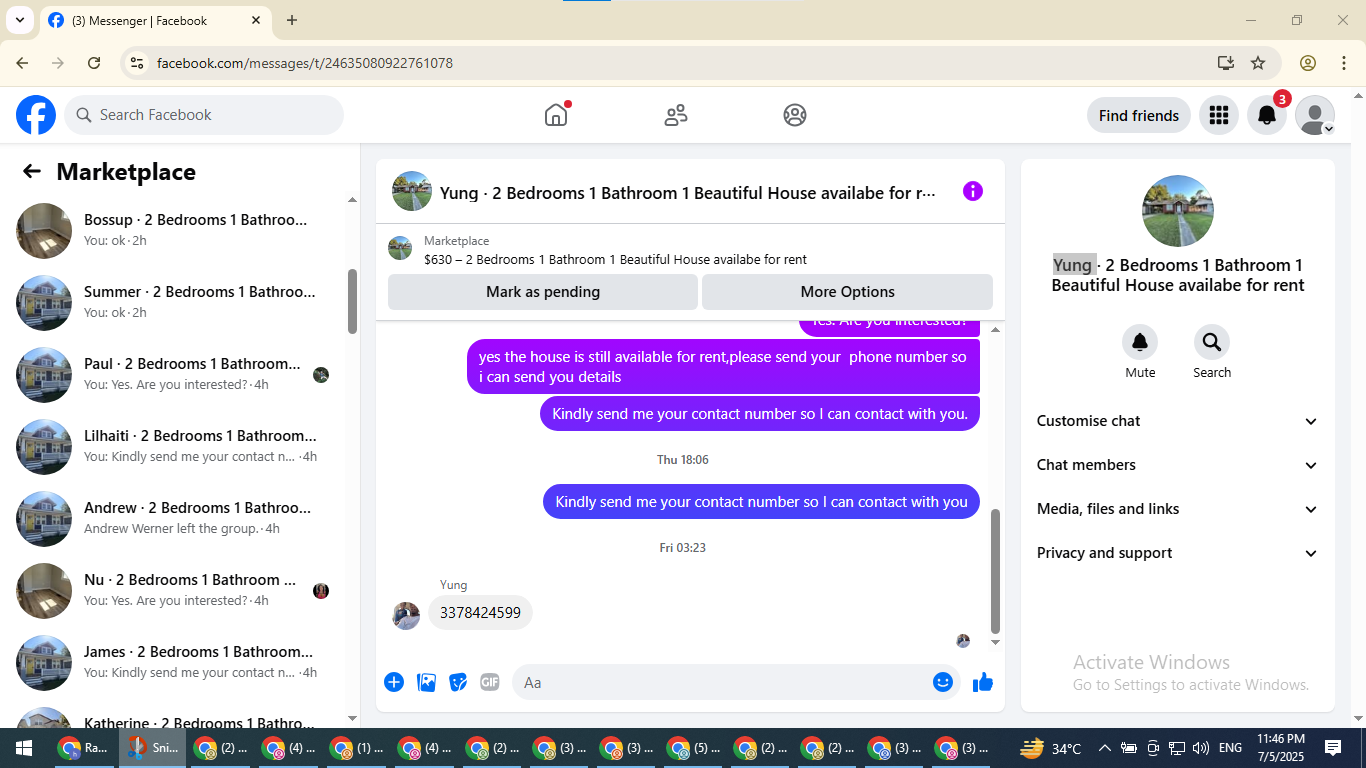Open Chrome profile icon in toolbar

(1308, 63)
